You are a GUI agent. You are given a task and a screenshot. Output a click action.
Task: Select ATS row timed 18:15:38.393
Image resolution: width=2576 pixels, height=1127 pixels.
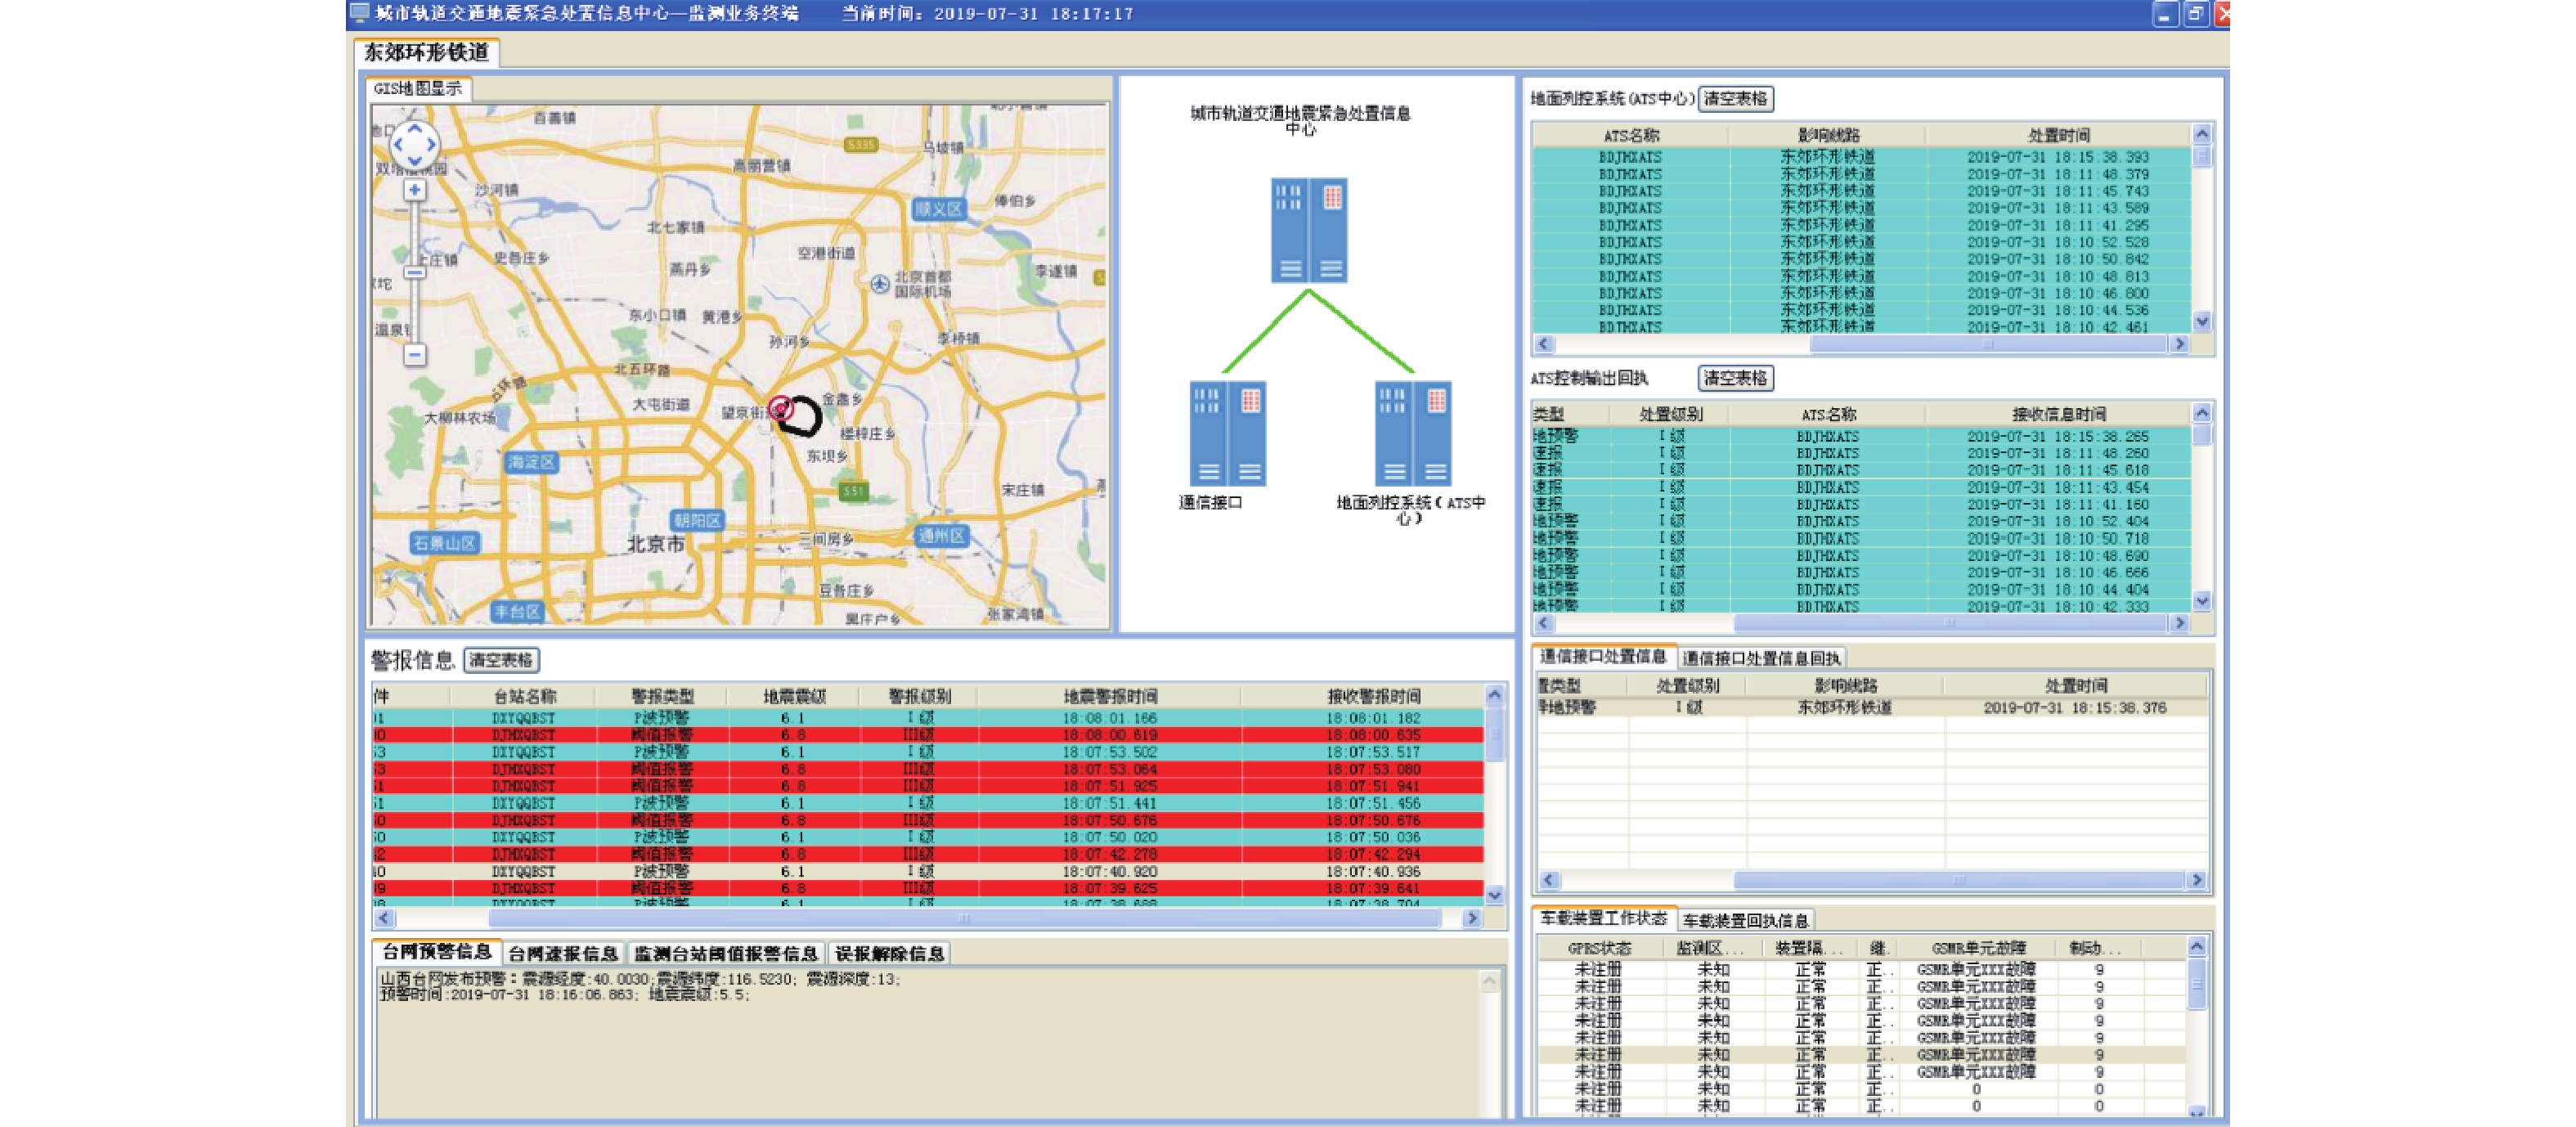(x=1861, y=157)
